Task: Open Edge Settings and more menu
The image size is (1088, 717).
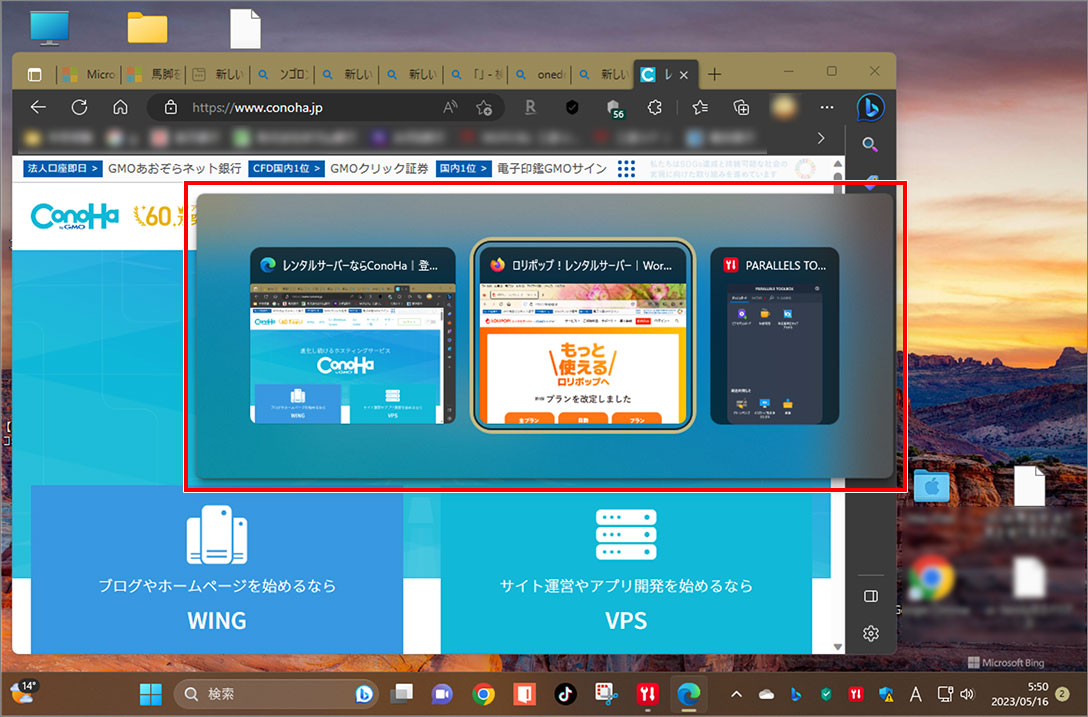Action: 826,108
